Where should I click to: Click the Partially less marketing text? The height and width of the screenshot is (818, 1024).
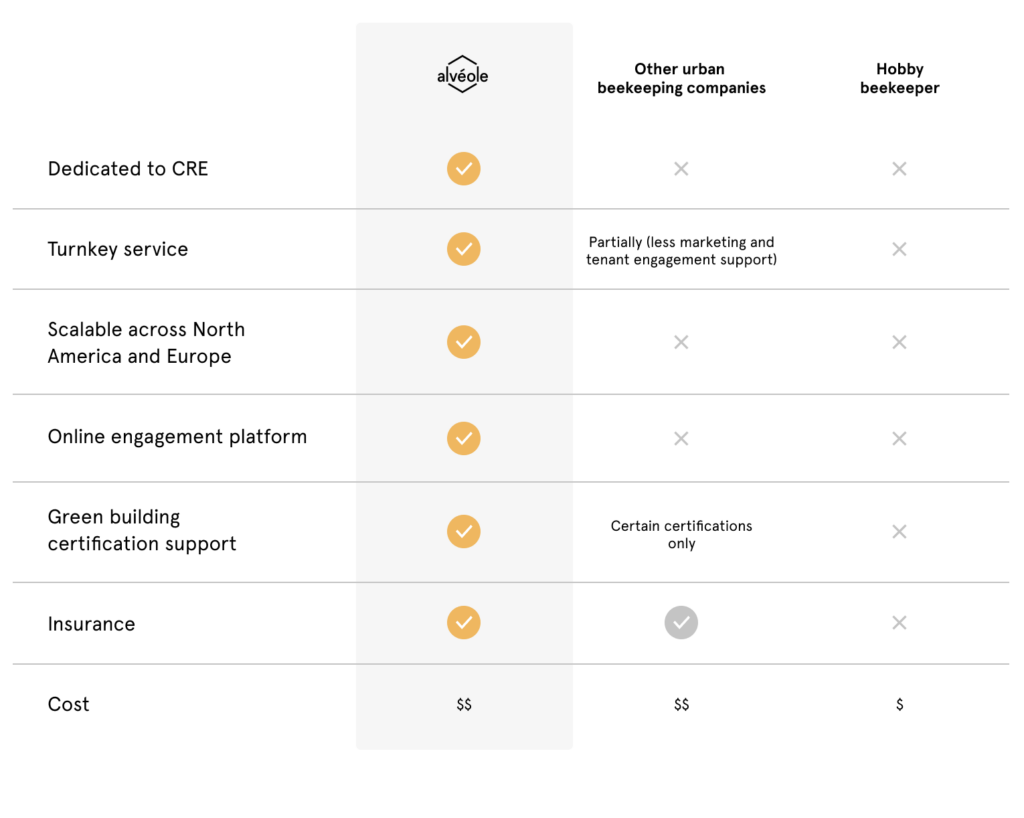[x=681, y=251]
